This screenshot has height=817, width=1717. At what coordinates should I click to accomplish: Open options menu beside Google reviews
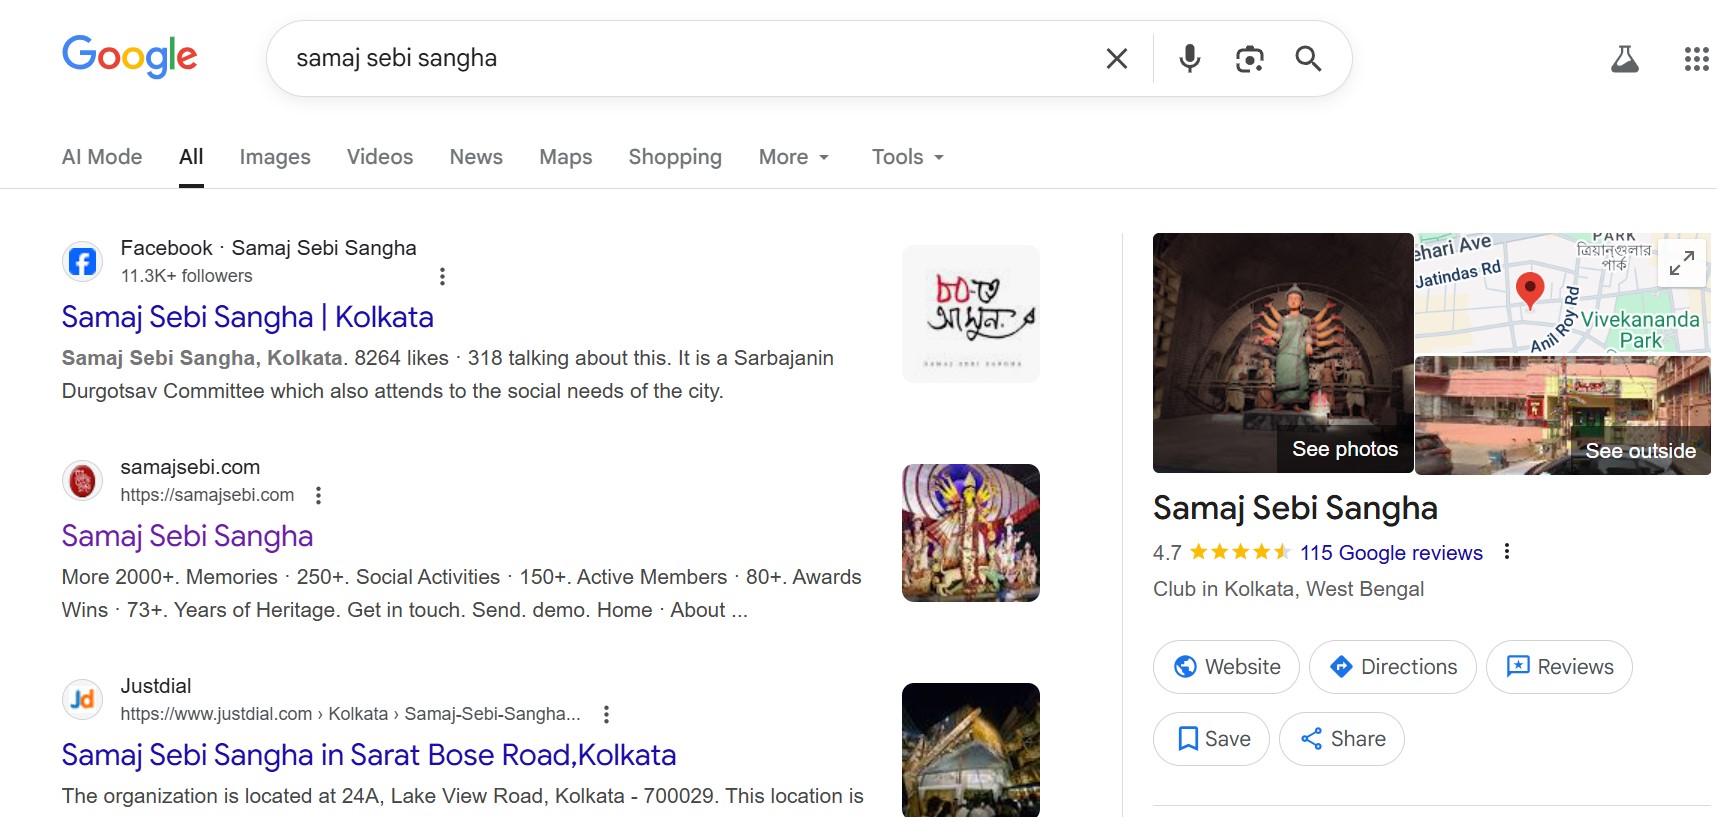tap(1506, 552)
